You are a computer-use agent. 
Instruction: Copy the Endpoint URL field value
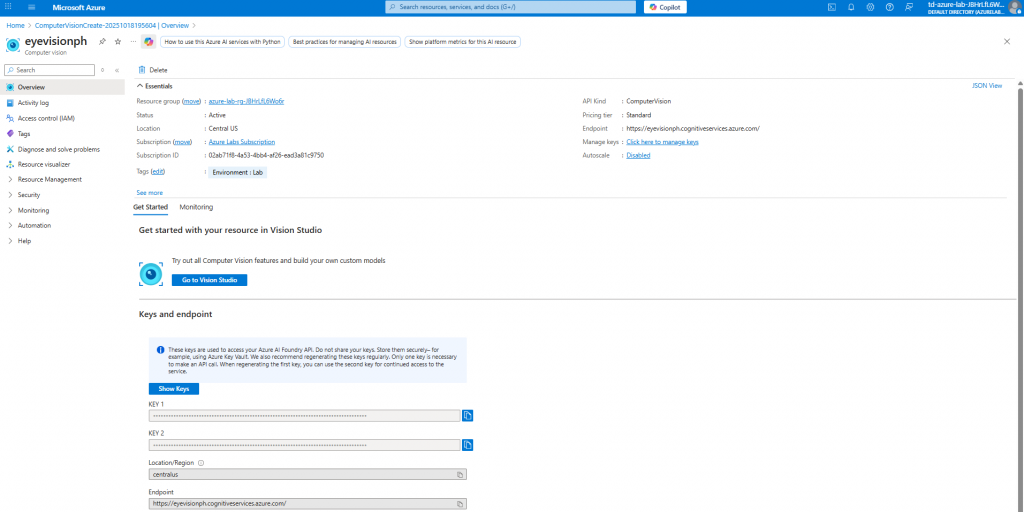coord(460,504)
